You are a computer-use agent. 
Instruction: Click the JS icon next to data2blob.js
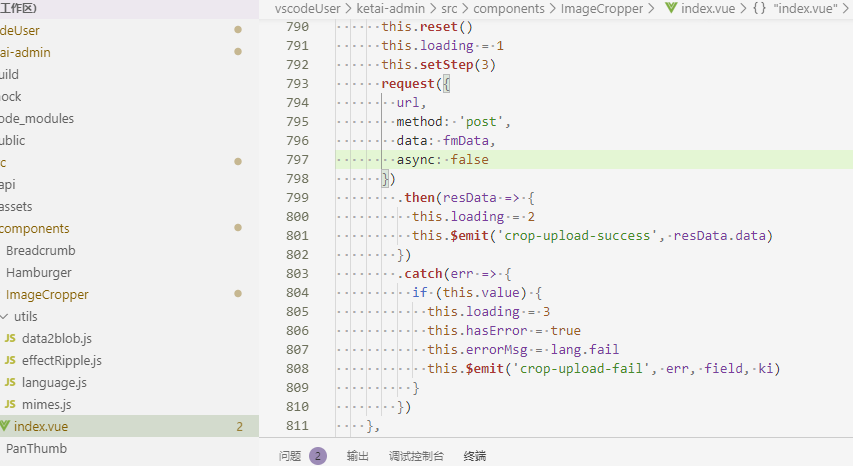pyautogui.click(x=10, y=338)
